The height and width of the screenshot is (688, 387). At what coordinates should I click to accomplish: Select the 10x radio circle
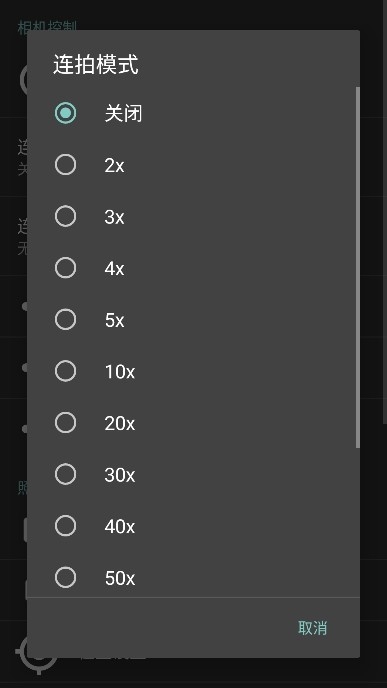point(65,371)
